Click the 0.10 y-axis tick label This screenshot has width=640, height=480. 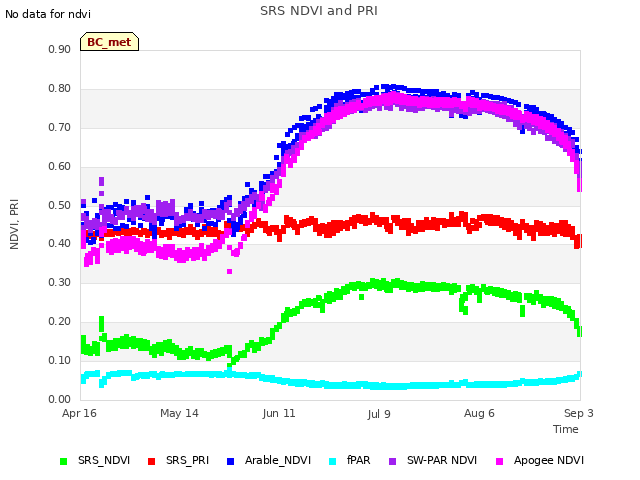59,360
